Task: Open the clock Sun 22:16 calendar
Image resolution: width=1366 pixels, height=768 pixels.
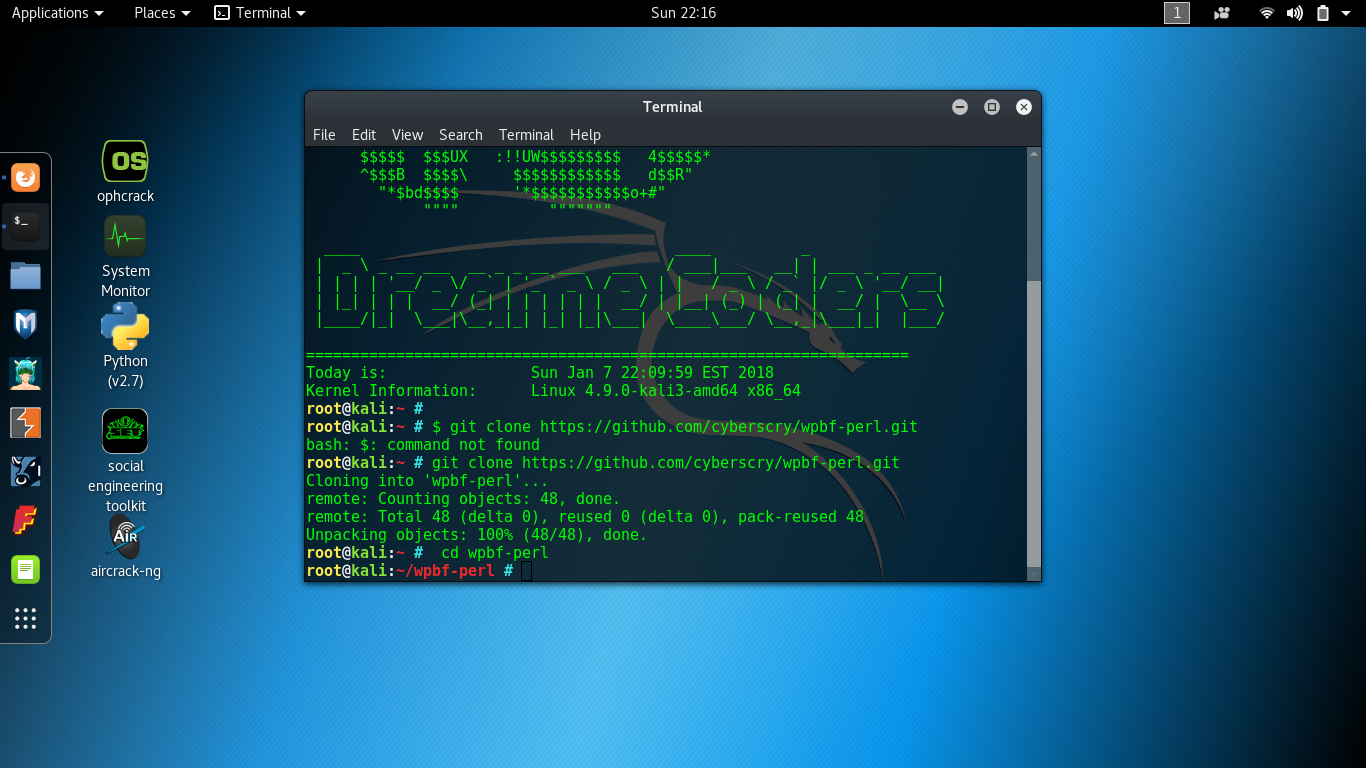Action: pyautogui.click(x=683, y=13)
